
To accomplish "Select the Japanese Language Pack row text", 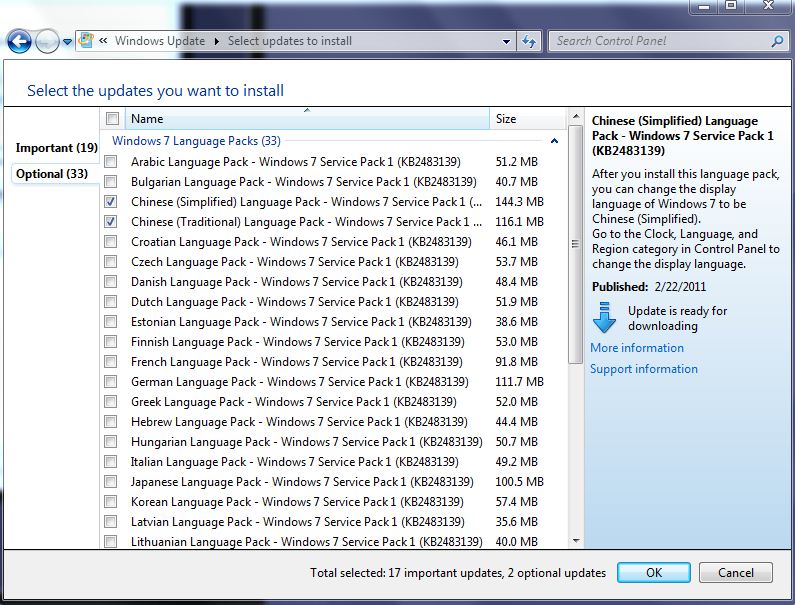I will click(302, 482).
